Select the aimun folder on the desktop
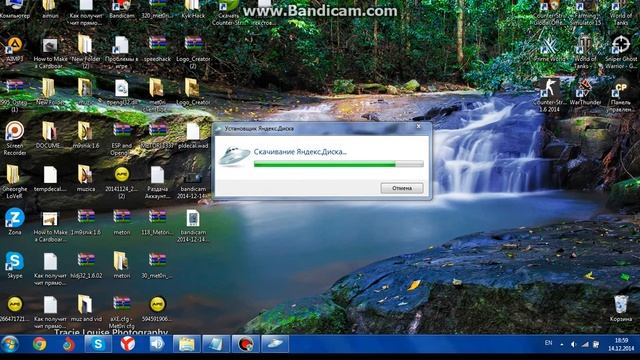This screenshot has height=360, width=640. pos(50,10)
